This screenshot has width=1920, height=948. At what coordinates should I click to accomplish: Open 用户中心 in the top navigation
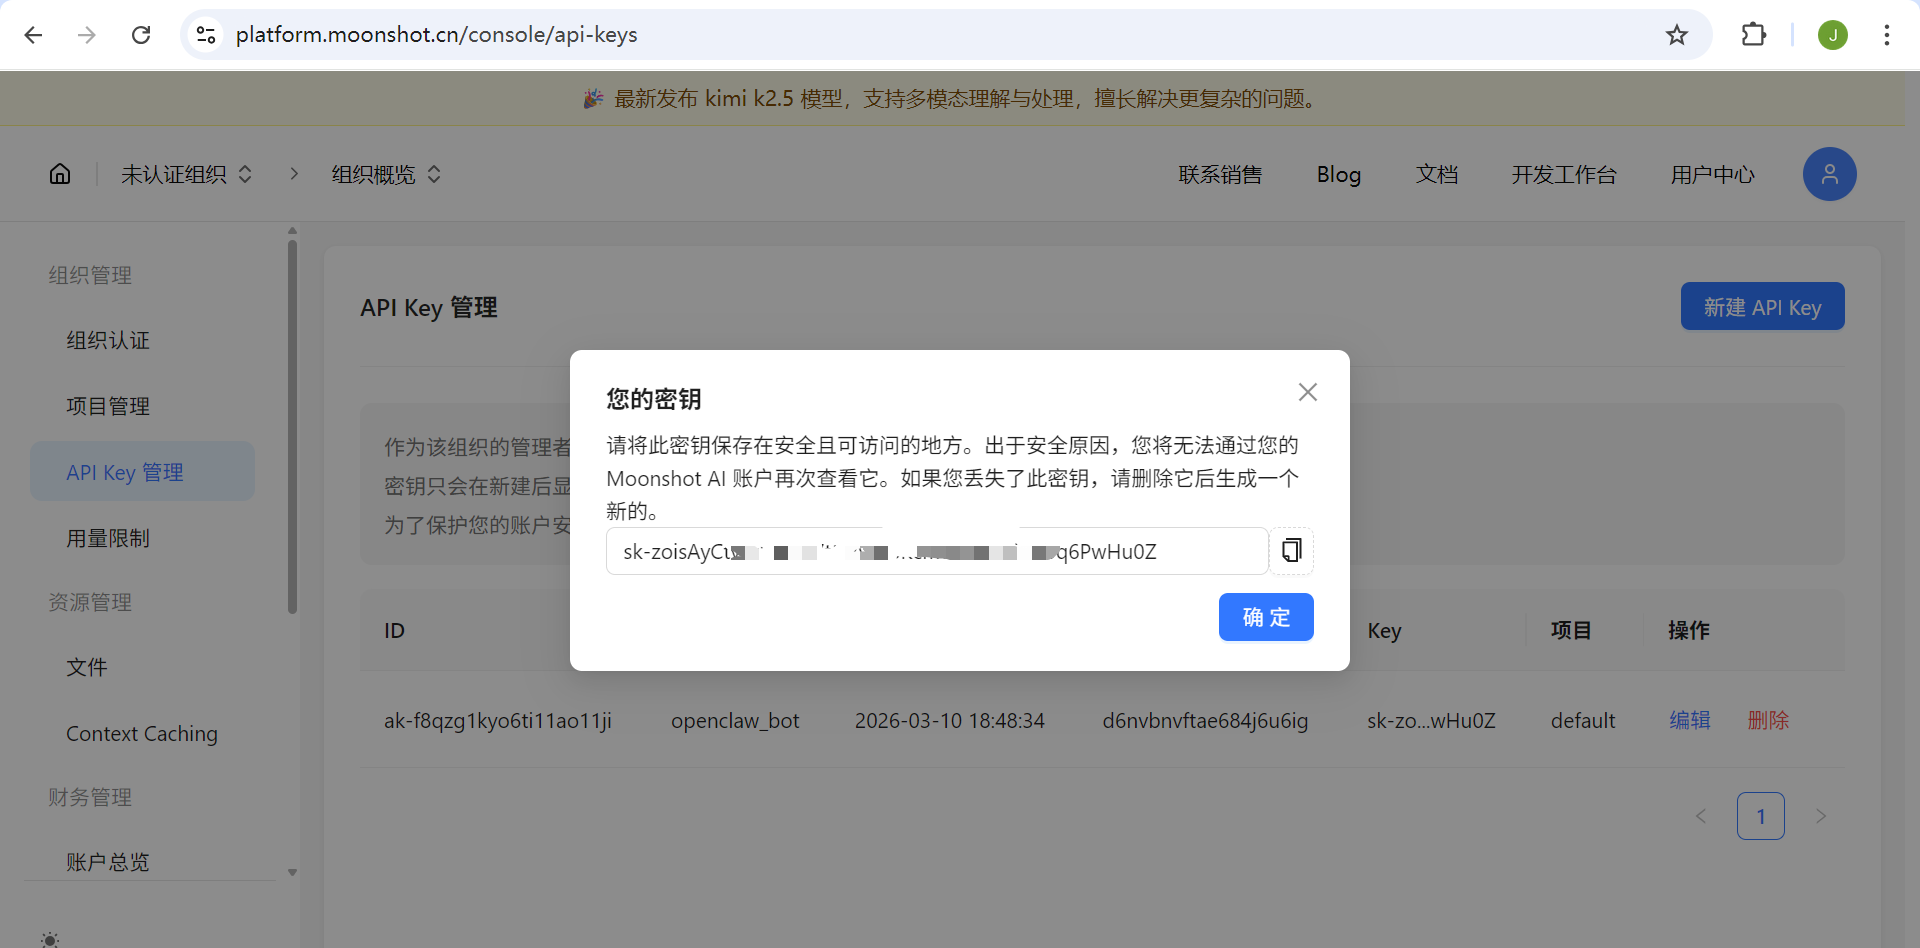tap(1712, 174)
